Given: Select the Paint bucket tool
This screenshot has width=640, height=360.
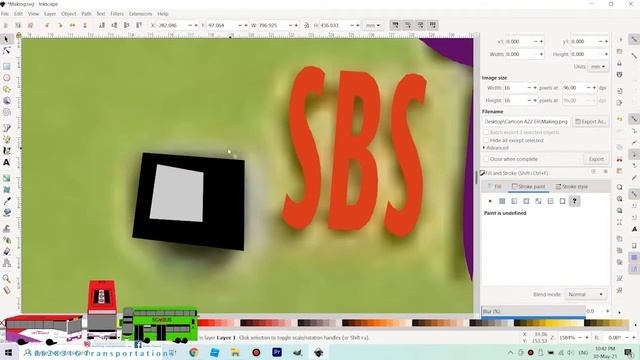Looking at the screenshot, I should coord(7,213).
